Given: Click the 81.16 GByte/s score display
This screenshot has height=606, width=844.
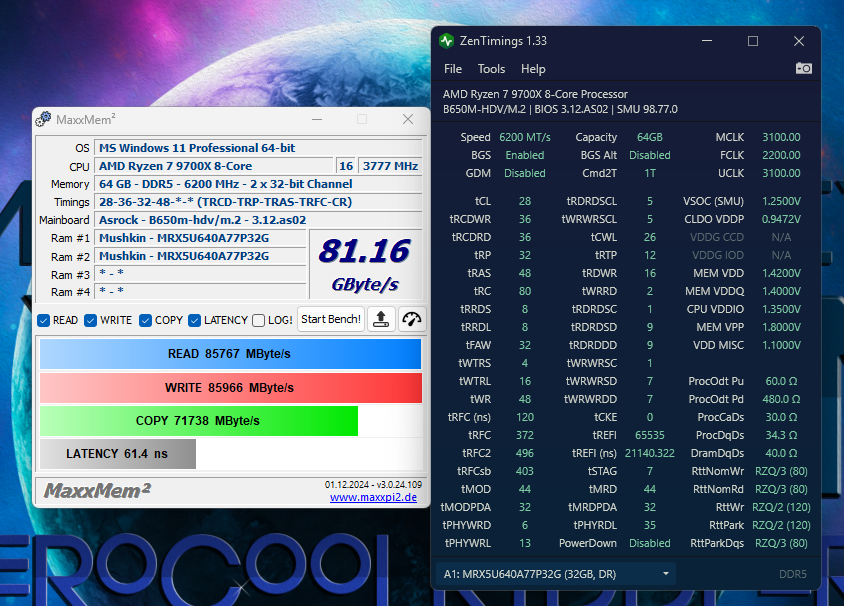Looking at the screenshot, I should pos(365,264).
